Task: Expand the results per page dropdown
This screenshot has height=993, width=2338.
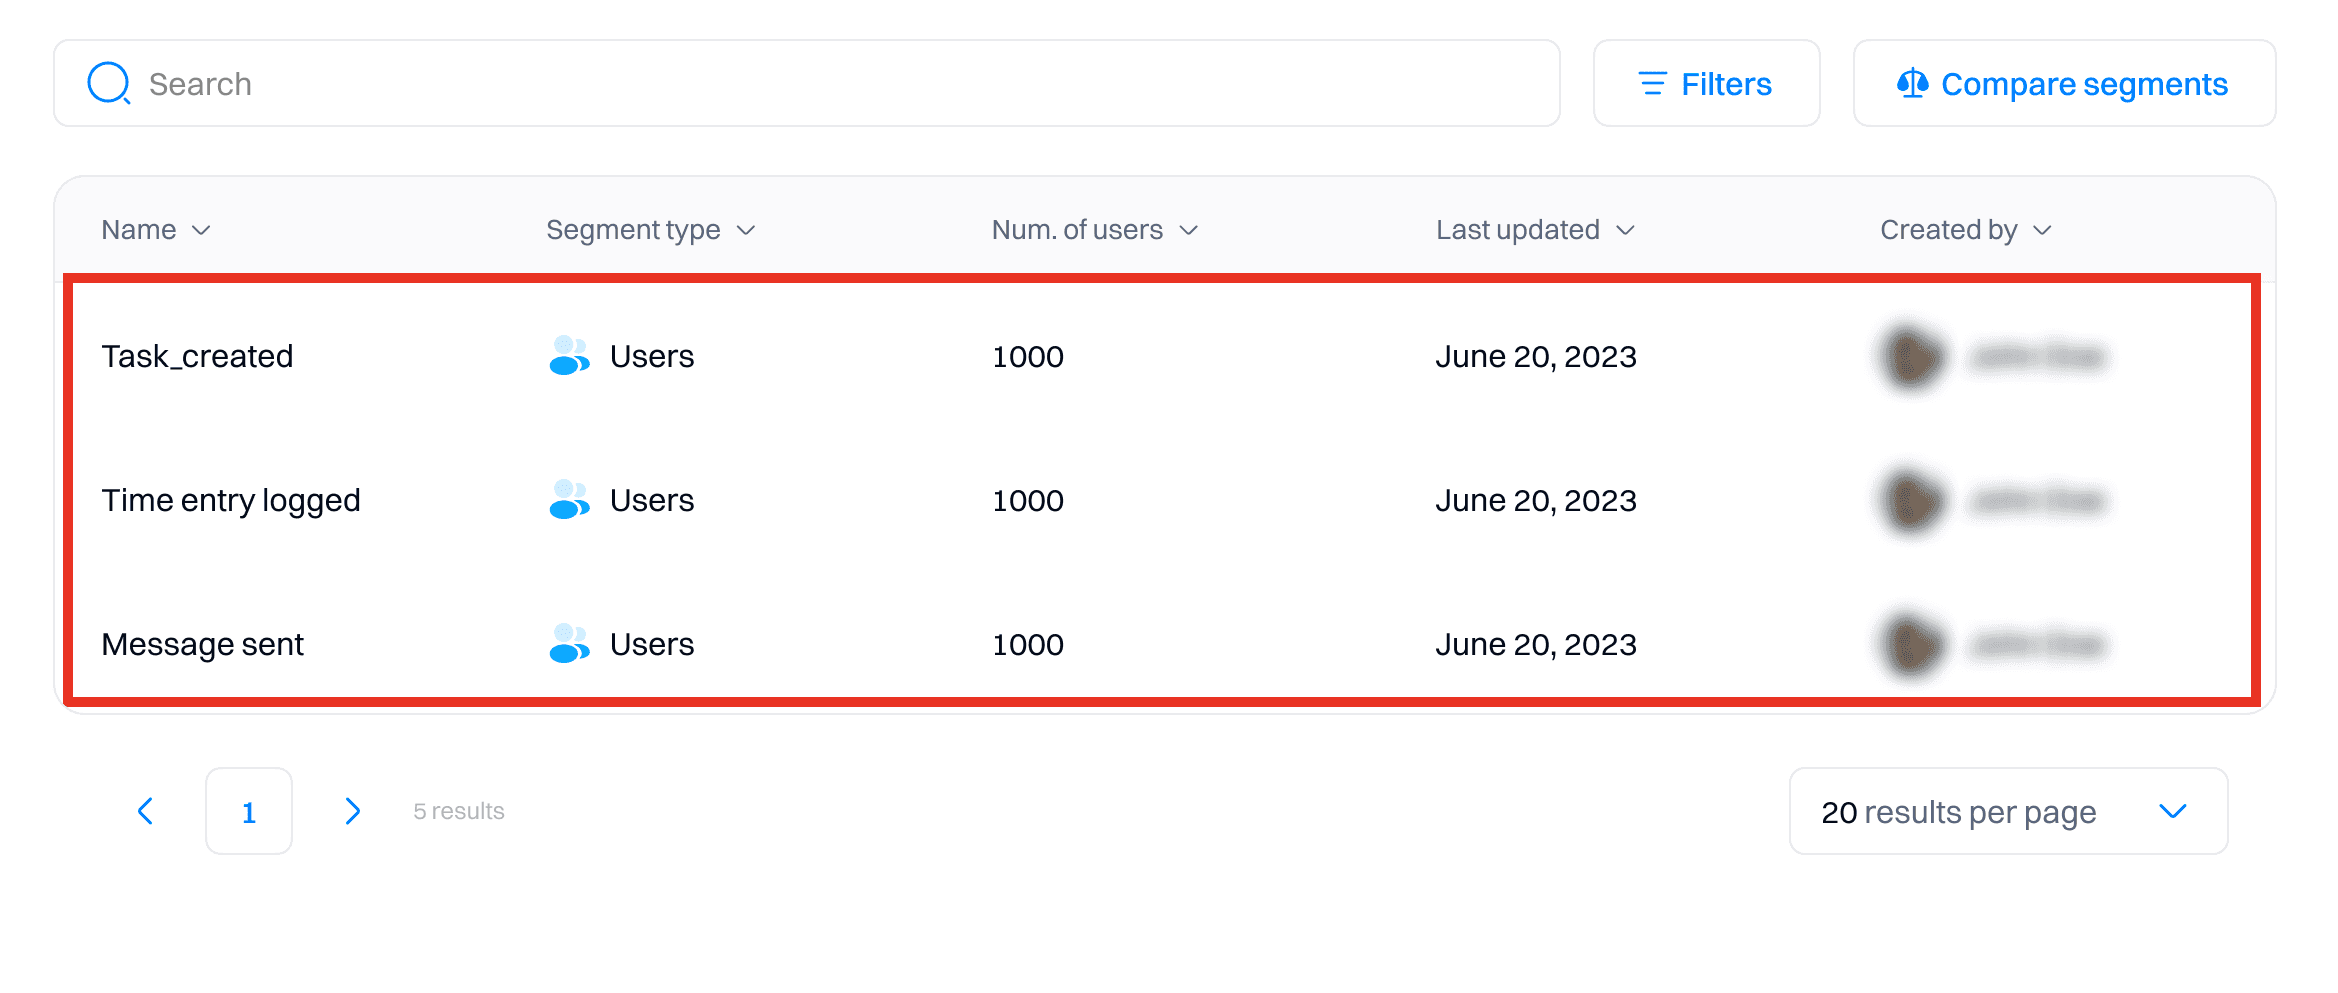Action: point(2172,811)
